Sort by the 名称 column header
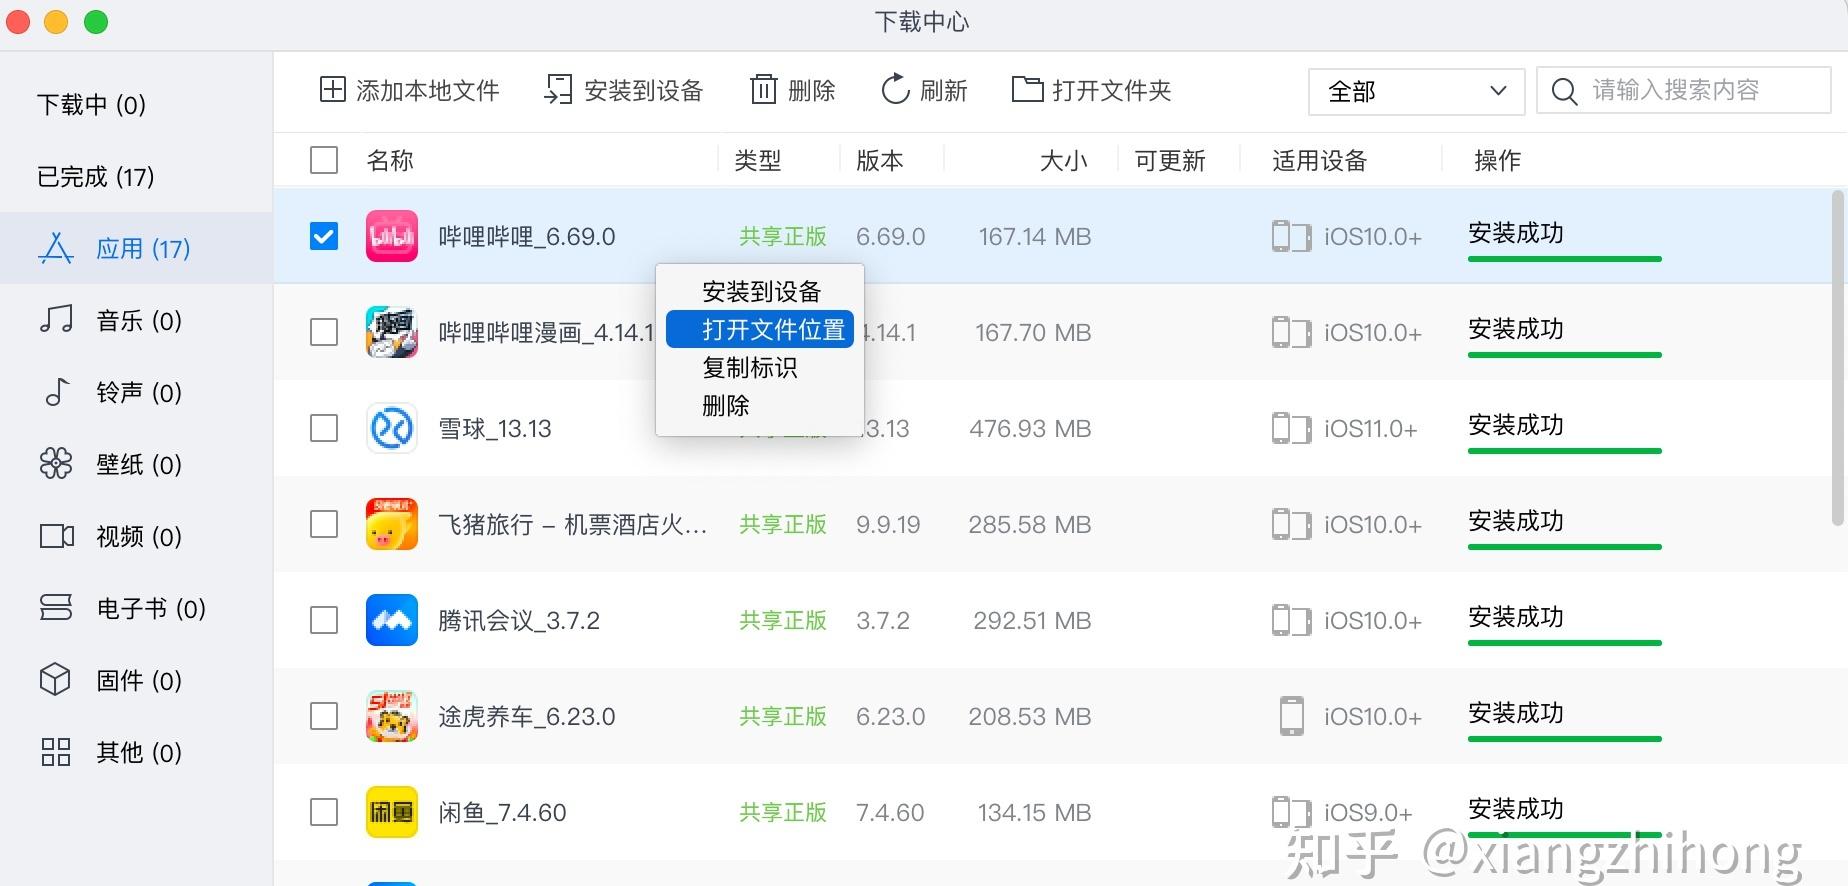 tap(390, 160)
